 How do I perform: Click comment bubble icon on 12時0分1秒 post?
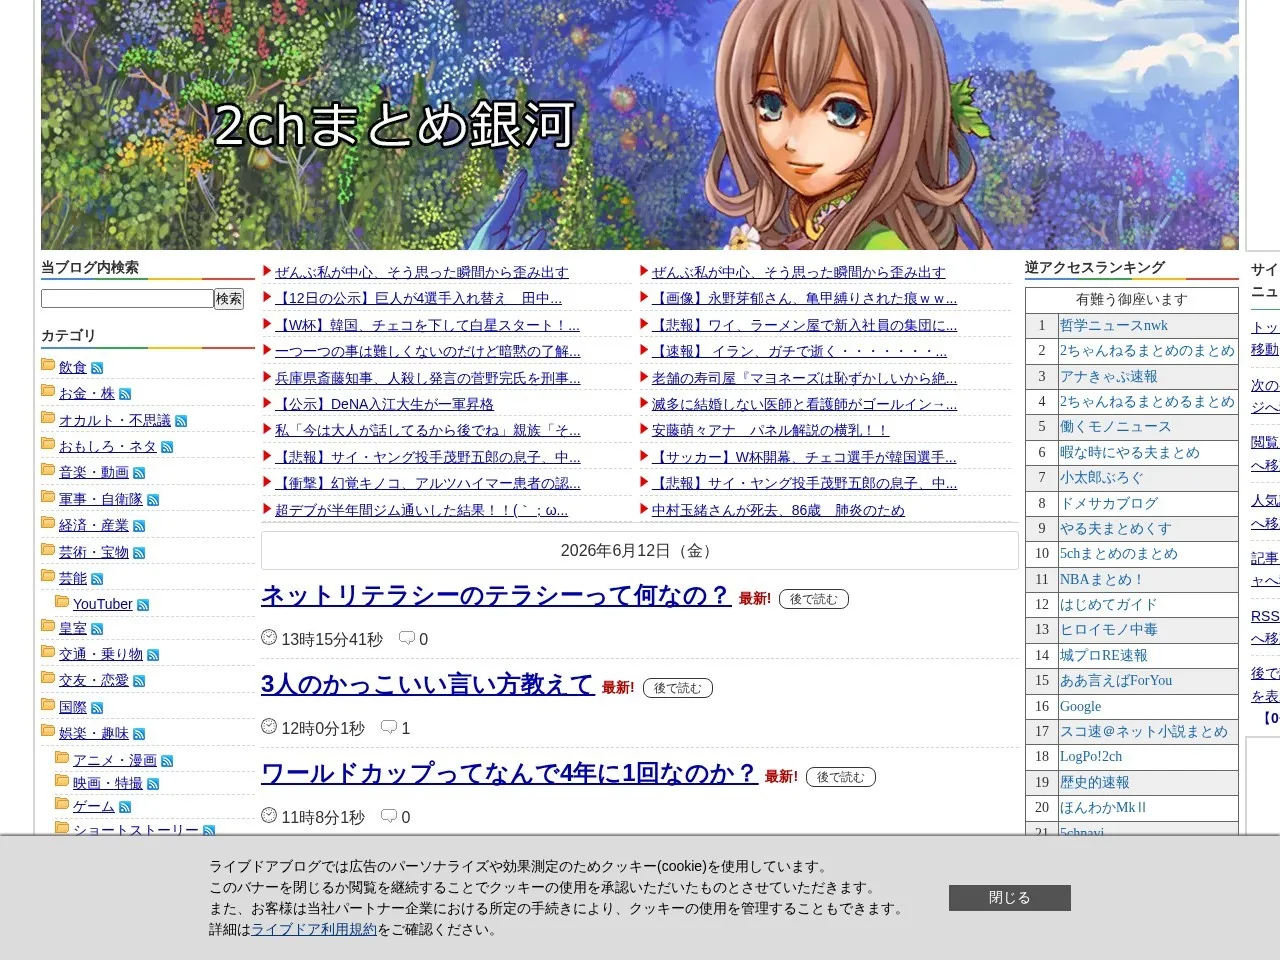389,727
